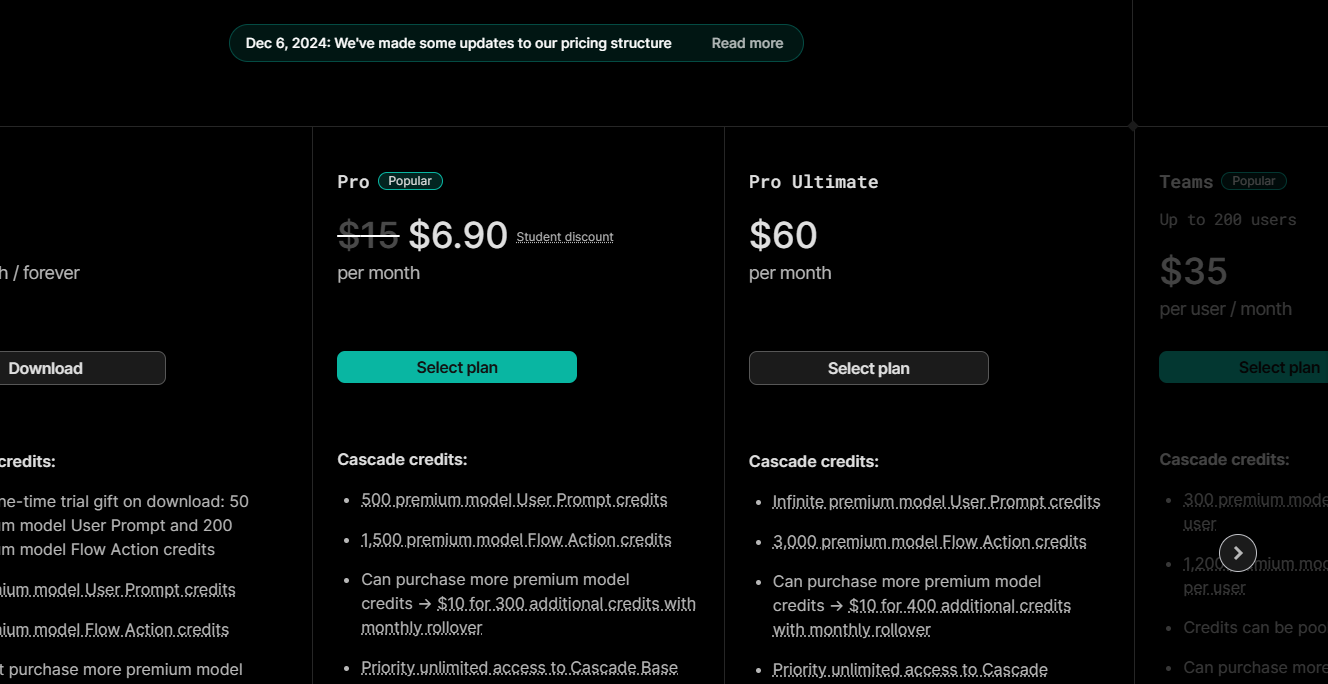Click the Popular badge beside Pro
The width and height of the screenshot is (1328, 684).
coord(410,181)
